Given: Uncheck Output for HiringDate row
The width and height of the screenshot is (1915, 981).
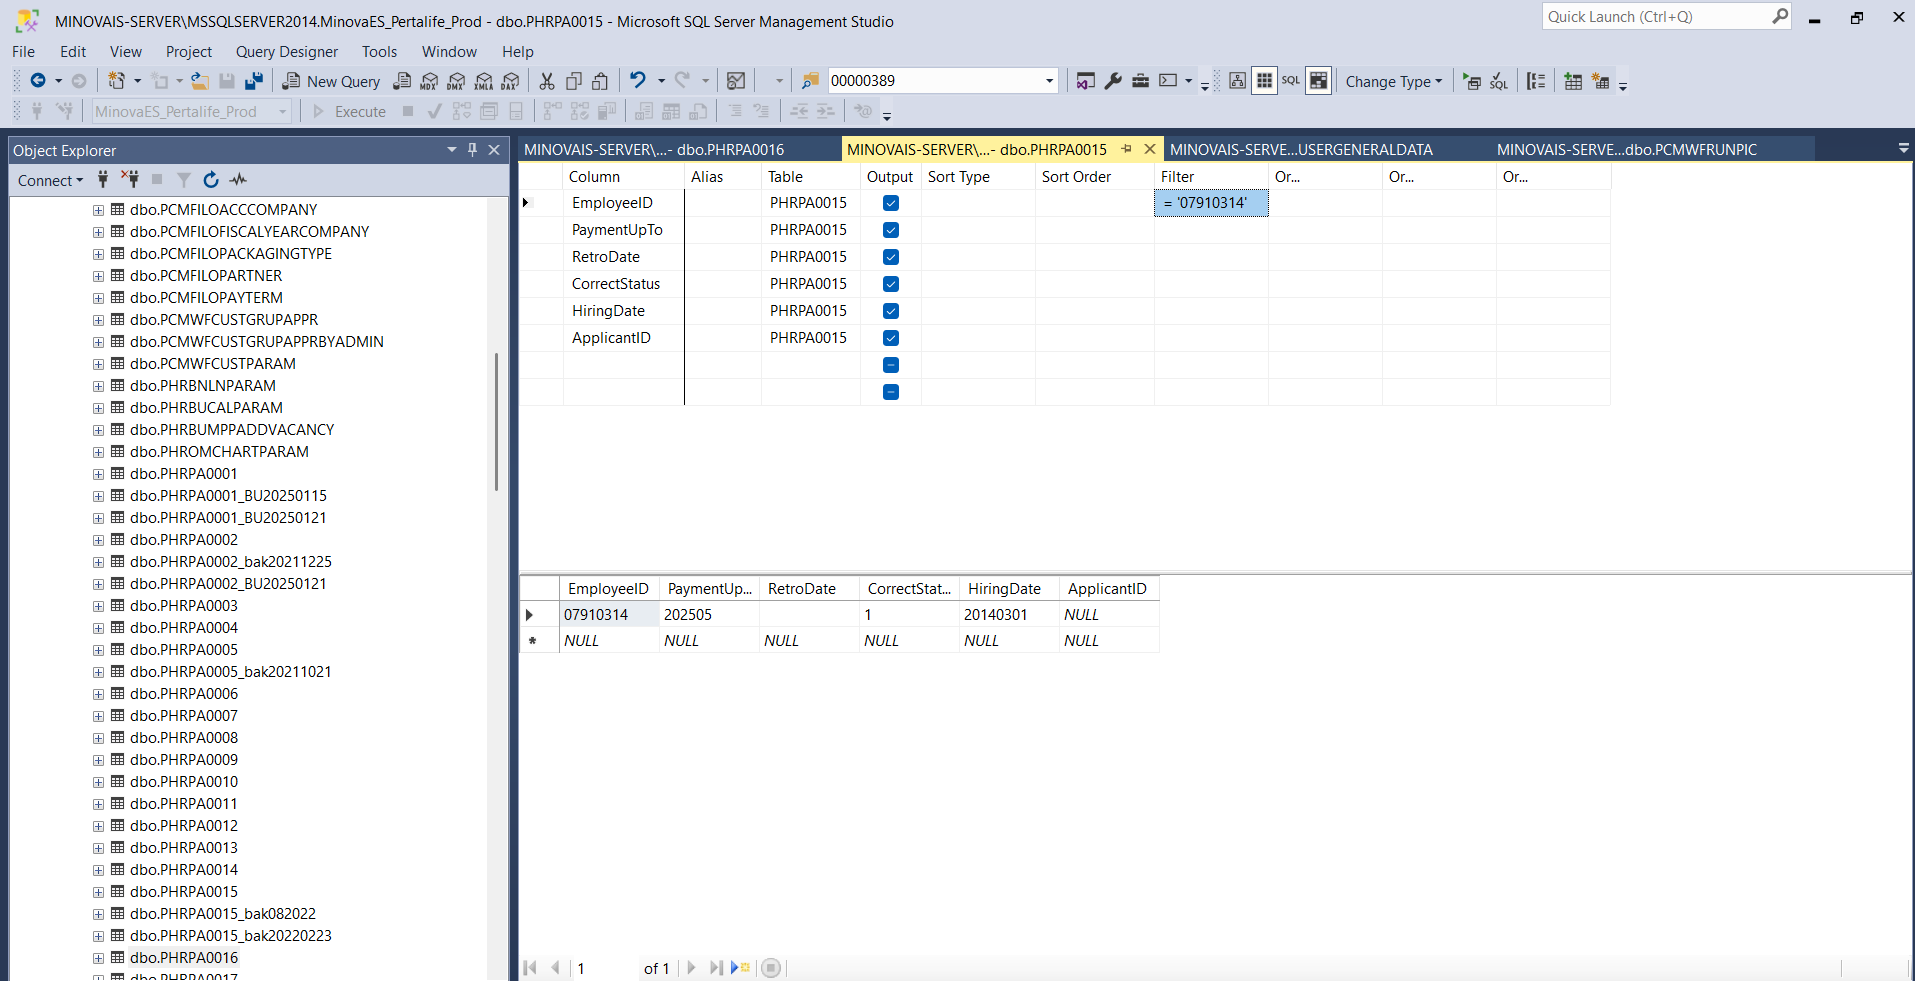Looking at the screenshot, I should pyautogui.click(x=891, y=311).
